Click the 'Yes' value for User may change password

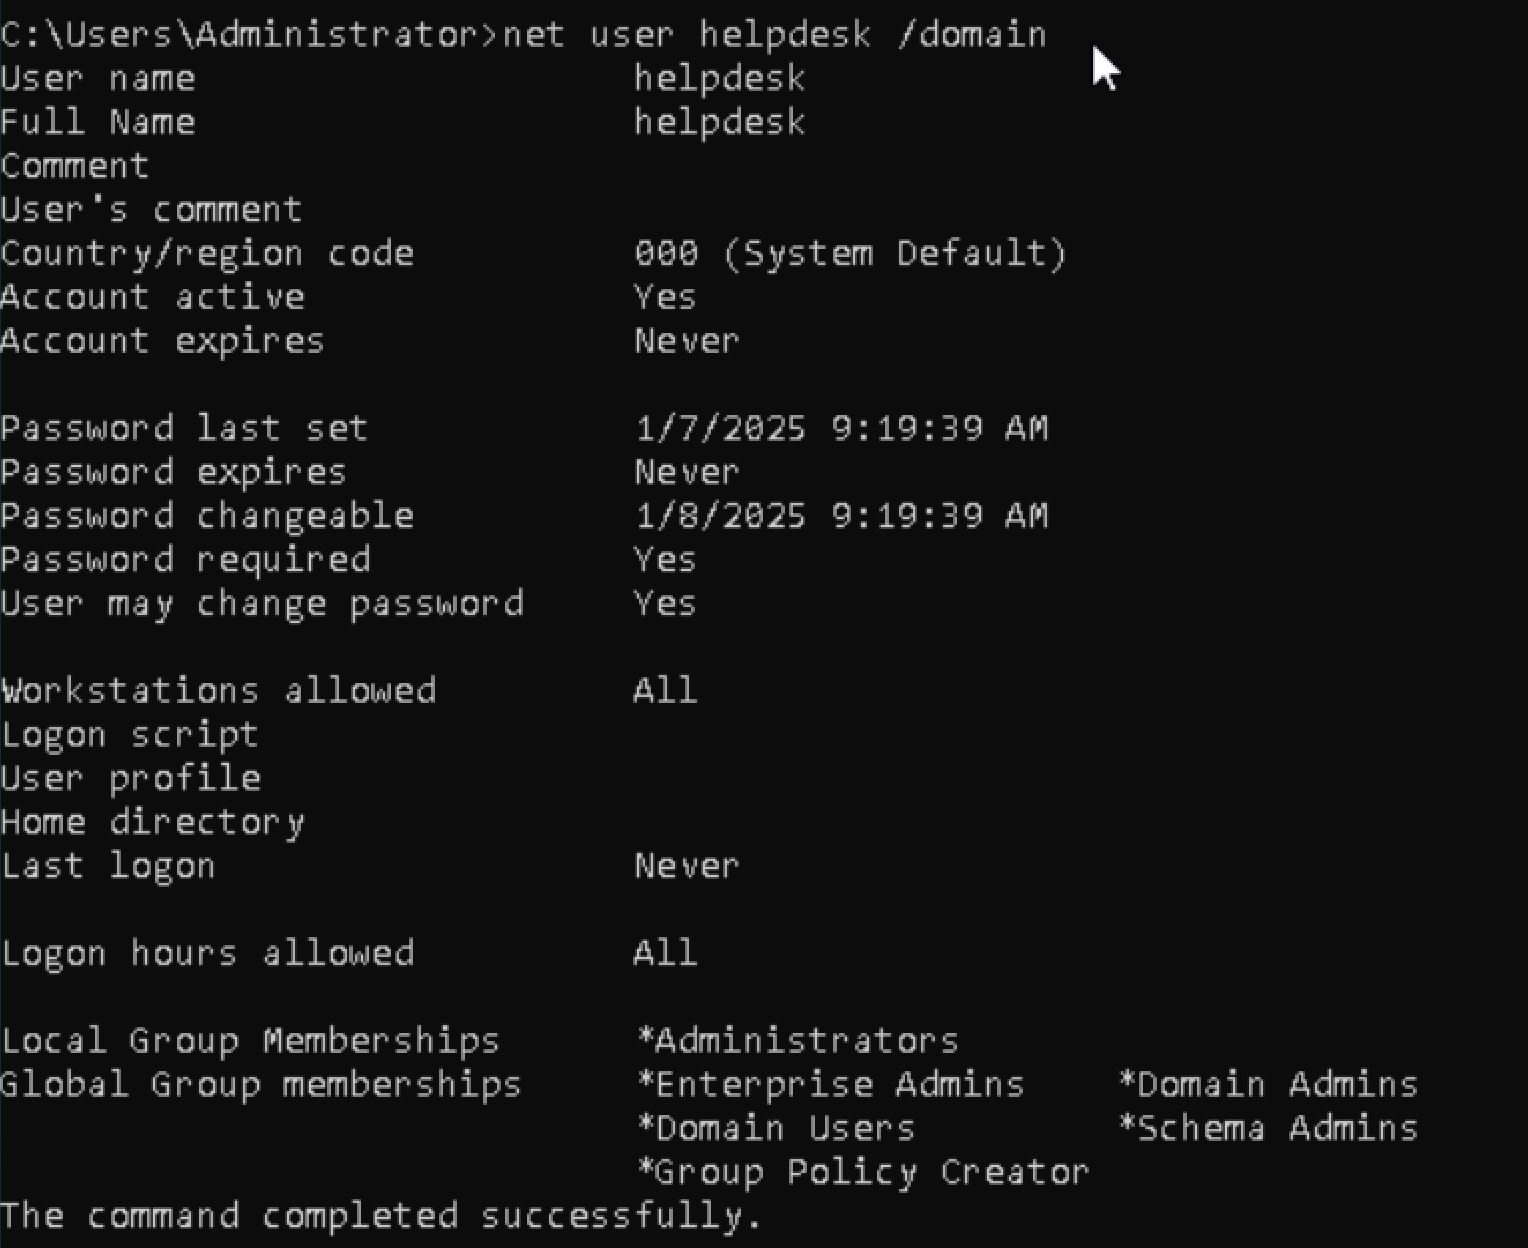click(665, 604)
